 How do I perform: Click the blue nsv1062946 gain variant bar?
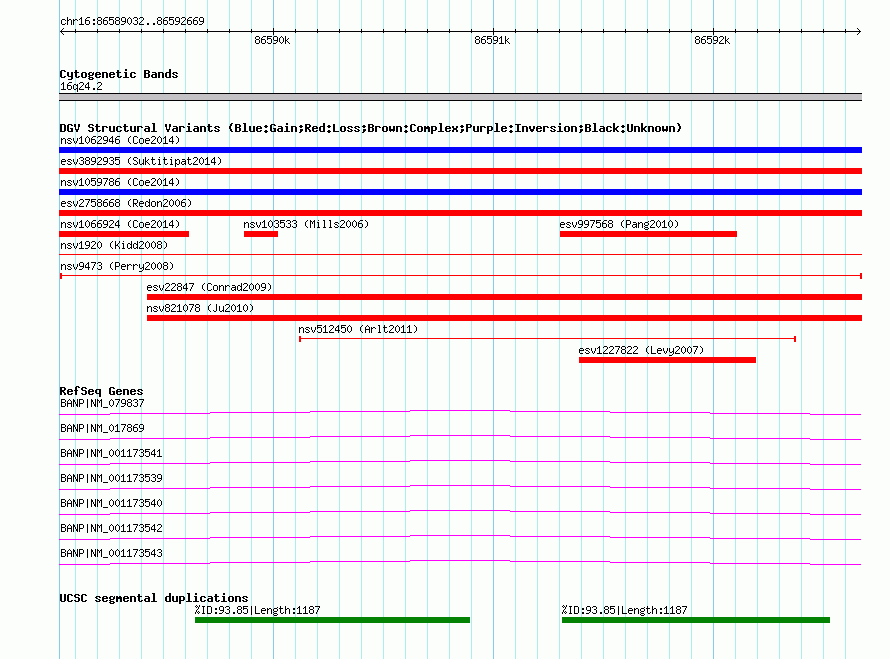pyautogui.click(x=460, y=150)
